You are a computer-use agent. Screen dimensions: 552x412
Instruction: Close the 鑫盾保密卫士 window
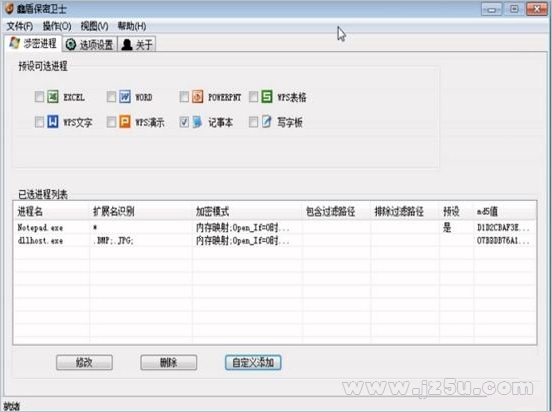pos(537,9)
